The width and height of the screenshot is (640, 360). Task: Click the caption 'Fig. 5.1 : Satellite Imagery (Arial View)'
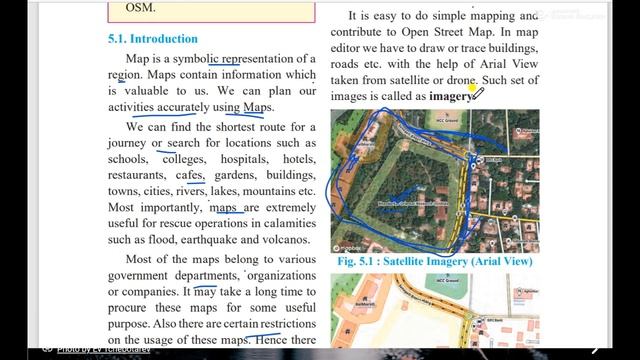(x=435, y=261)
